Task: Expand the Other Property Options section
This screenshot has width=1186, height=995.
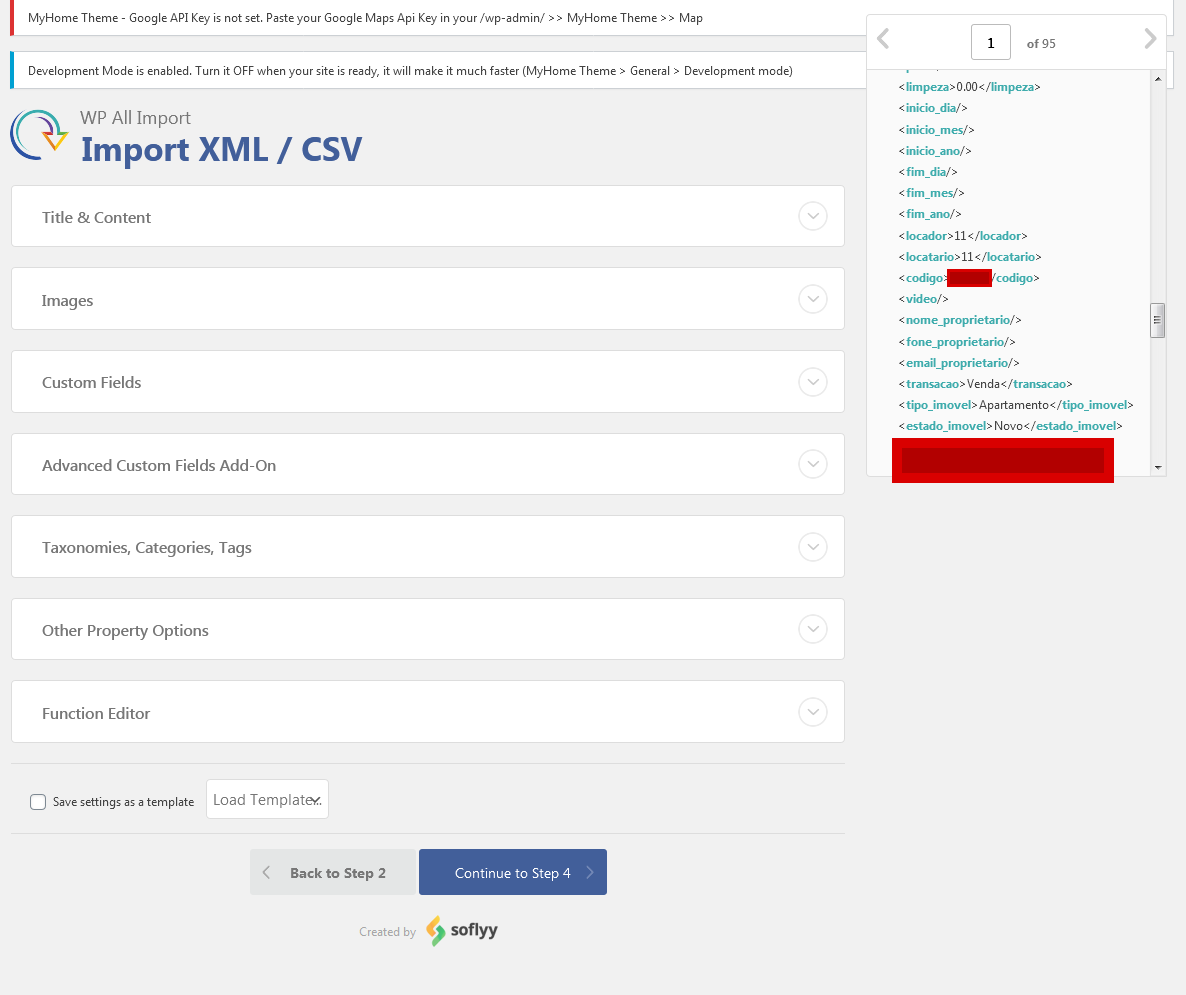Action: [x=813, y=629]
